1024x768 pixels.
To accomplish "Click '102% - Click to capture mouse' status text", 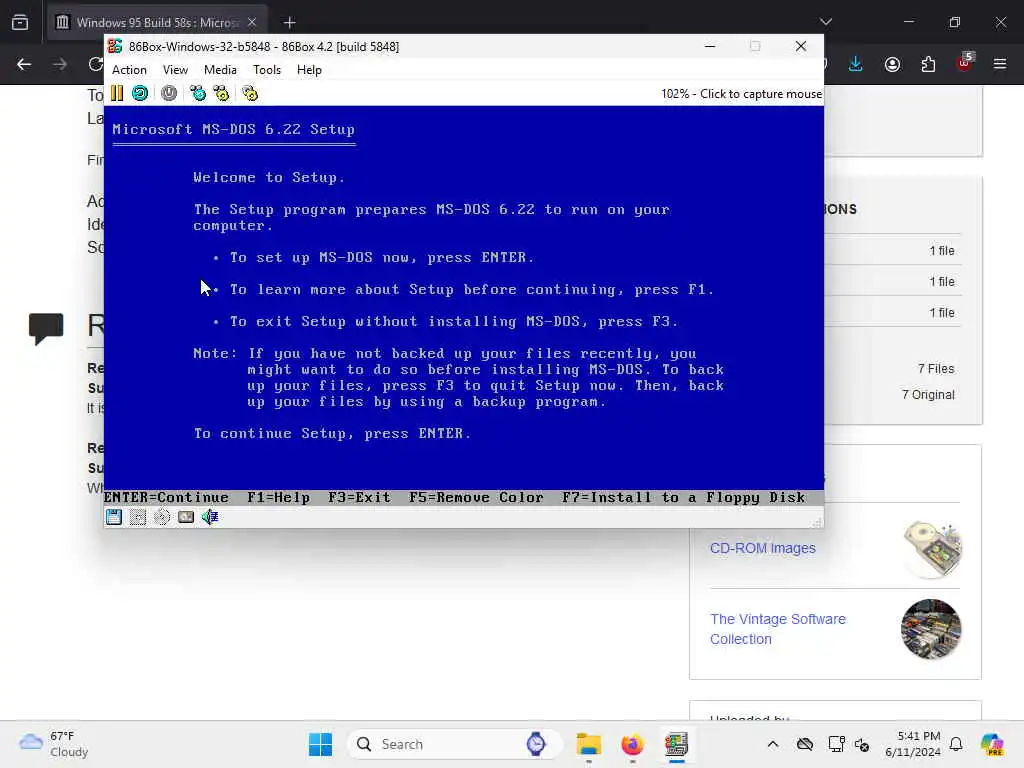I will pyautogui.click(x=741, y=93).
